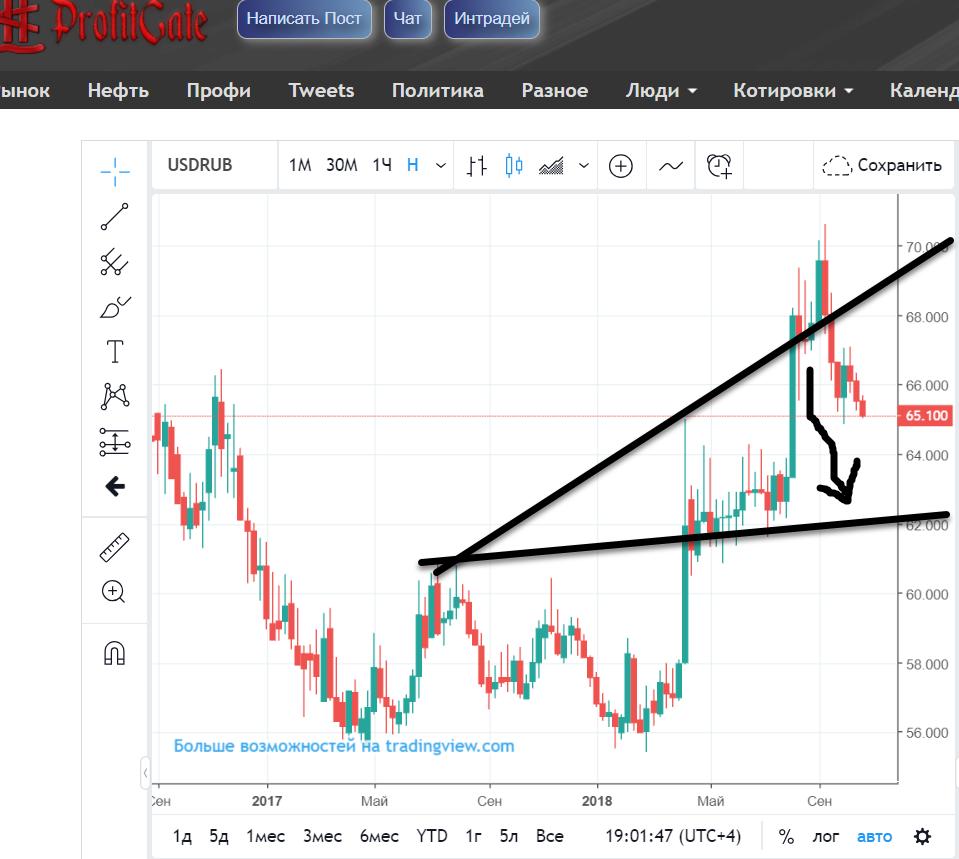959x859 pixels.
Task: Select the pitchfork tool
Action: (x=115, y=262)
